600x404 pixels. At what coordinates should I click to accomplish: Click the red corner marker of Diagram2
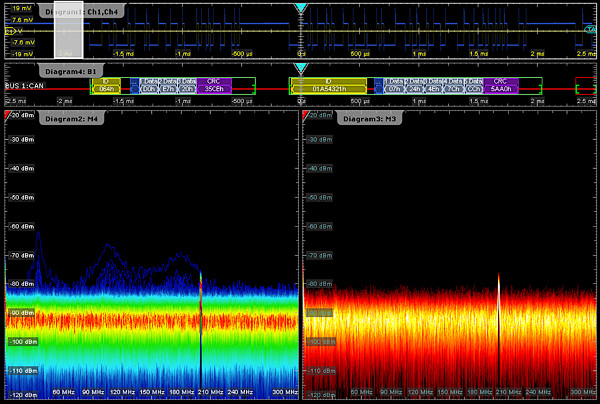tap(7, 115)
